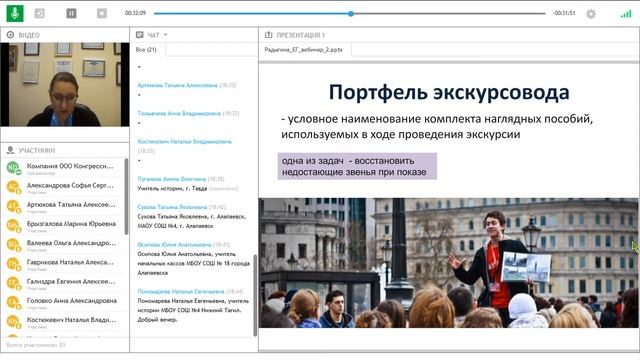Click elapsed time 00:32:09
The height and width of the screenshot is (360, 640).
pos(135,13)
